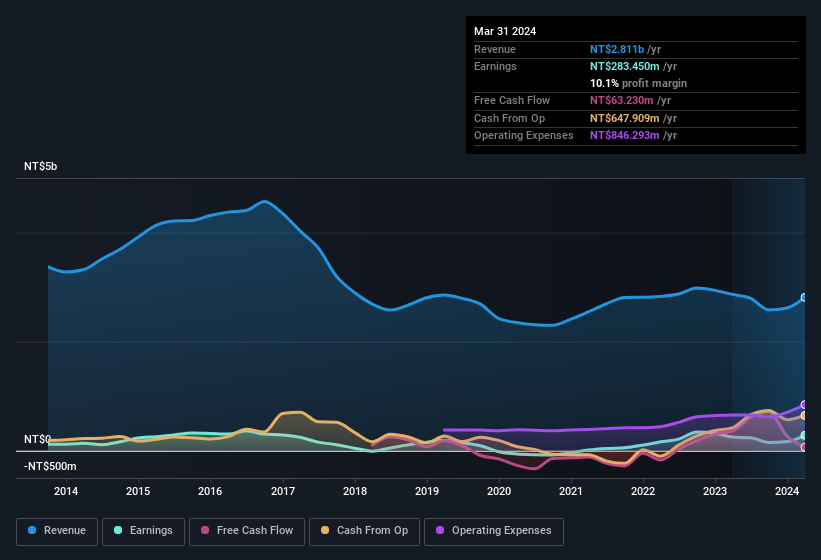This screenshot has height=560, width=821.
Task: Click the 2018 x-axis label
Action: pos(355,491)
